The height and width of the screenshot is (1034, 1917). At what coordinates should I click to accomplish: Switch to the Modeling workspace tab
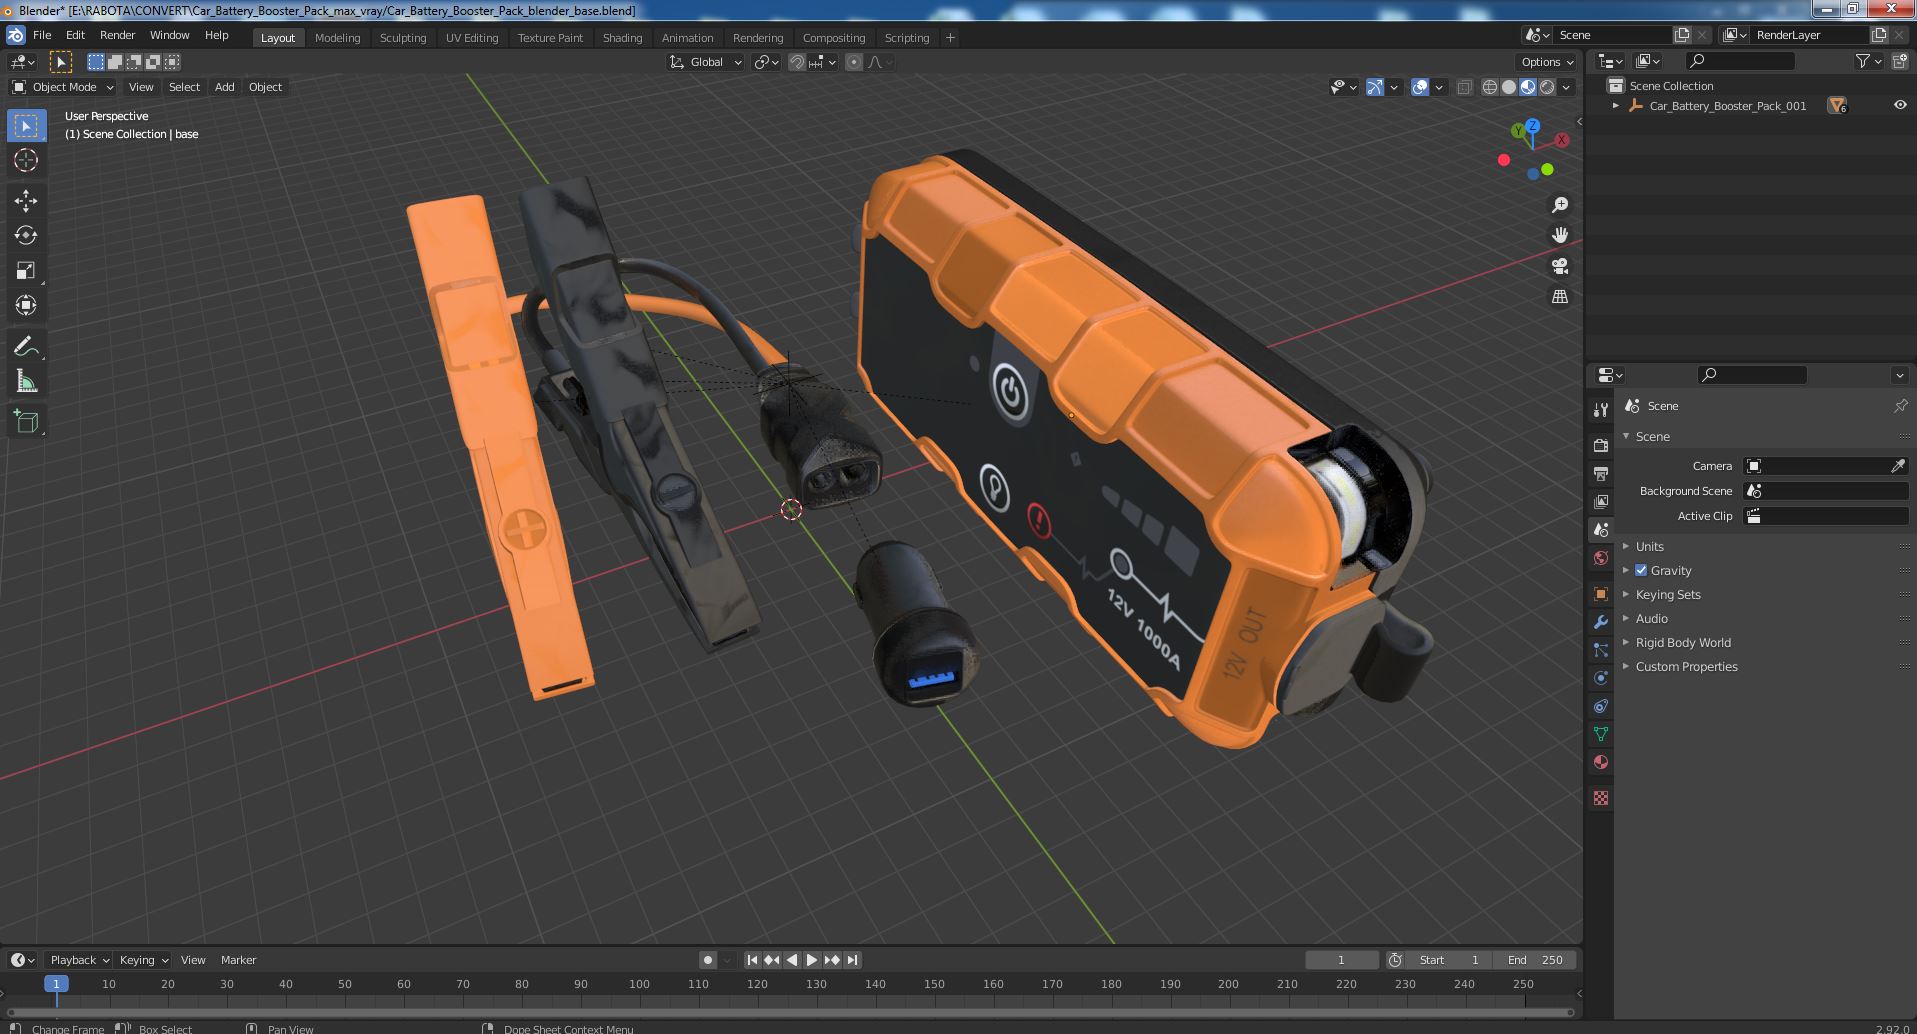(x=337, y=37)
